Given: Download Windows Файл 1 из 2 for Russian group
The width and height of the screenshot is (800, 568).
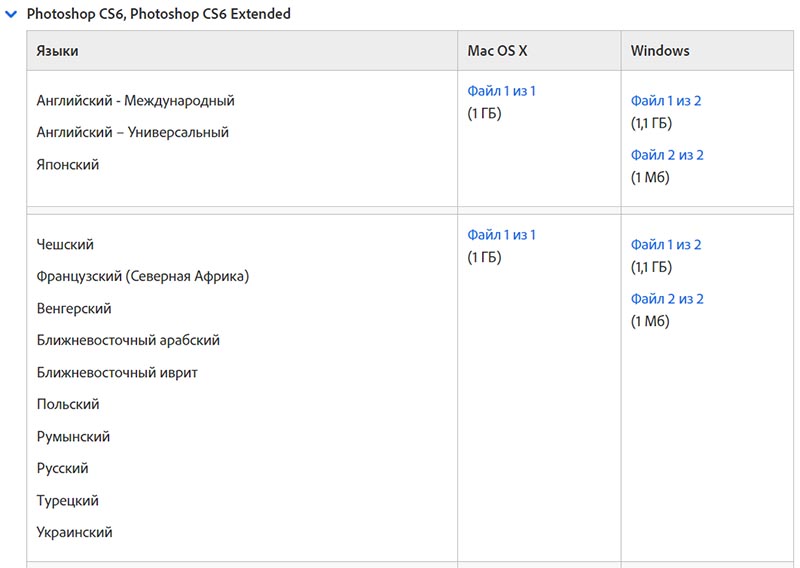Looking at the screenshot, I should tap(666, 245).
